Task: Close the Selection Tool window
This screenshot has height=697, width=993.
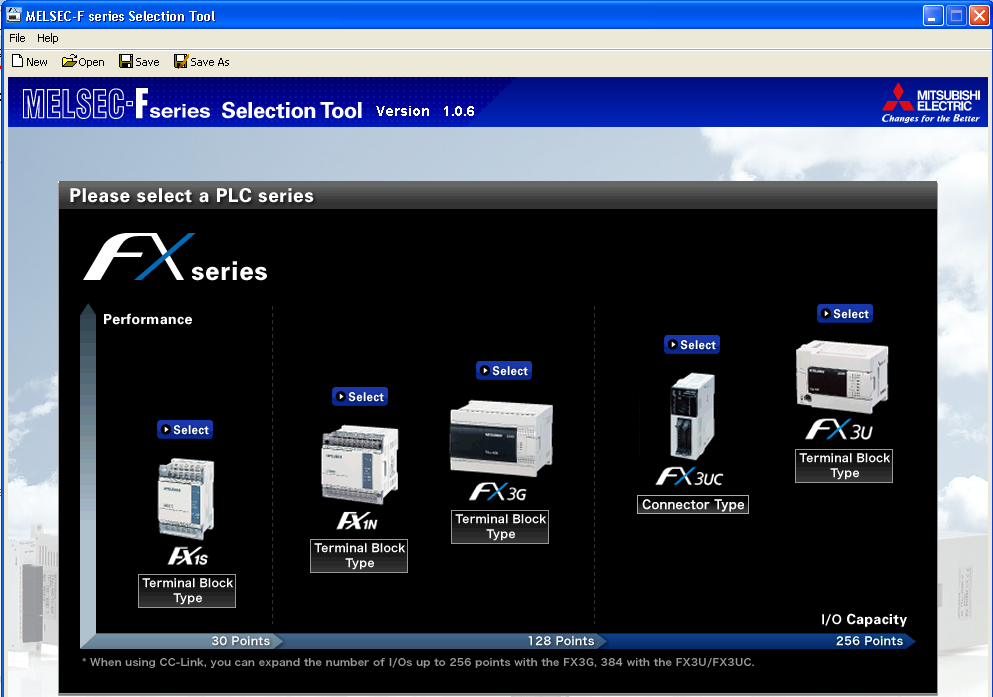Action: pos(979,16)
